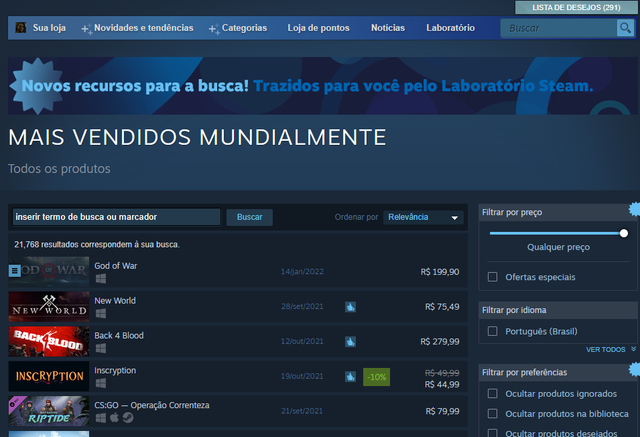Go to Notícias tab
640x437 pixels.
pyautogui.click(x=388, y=28)
